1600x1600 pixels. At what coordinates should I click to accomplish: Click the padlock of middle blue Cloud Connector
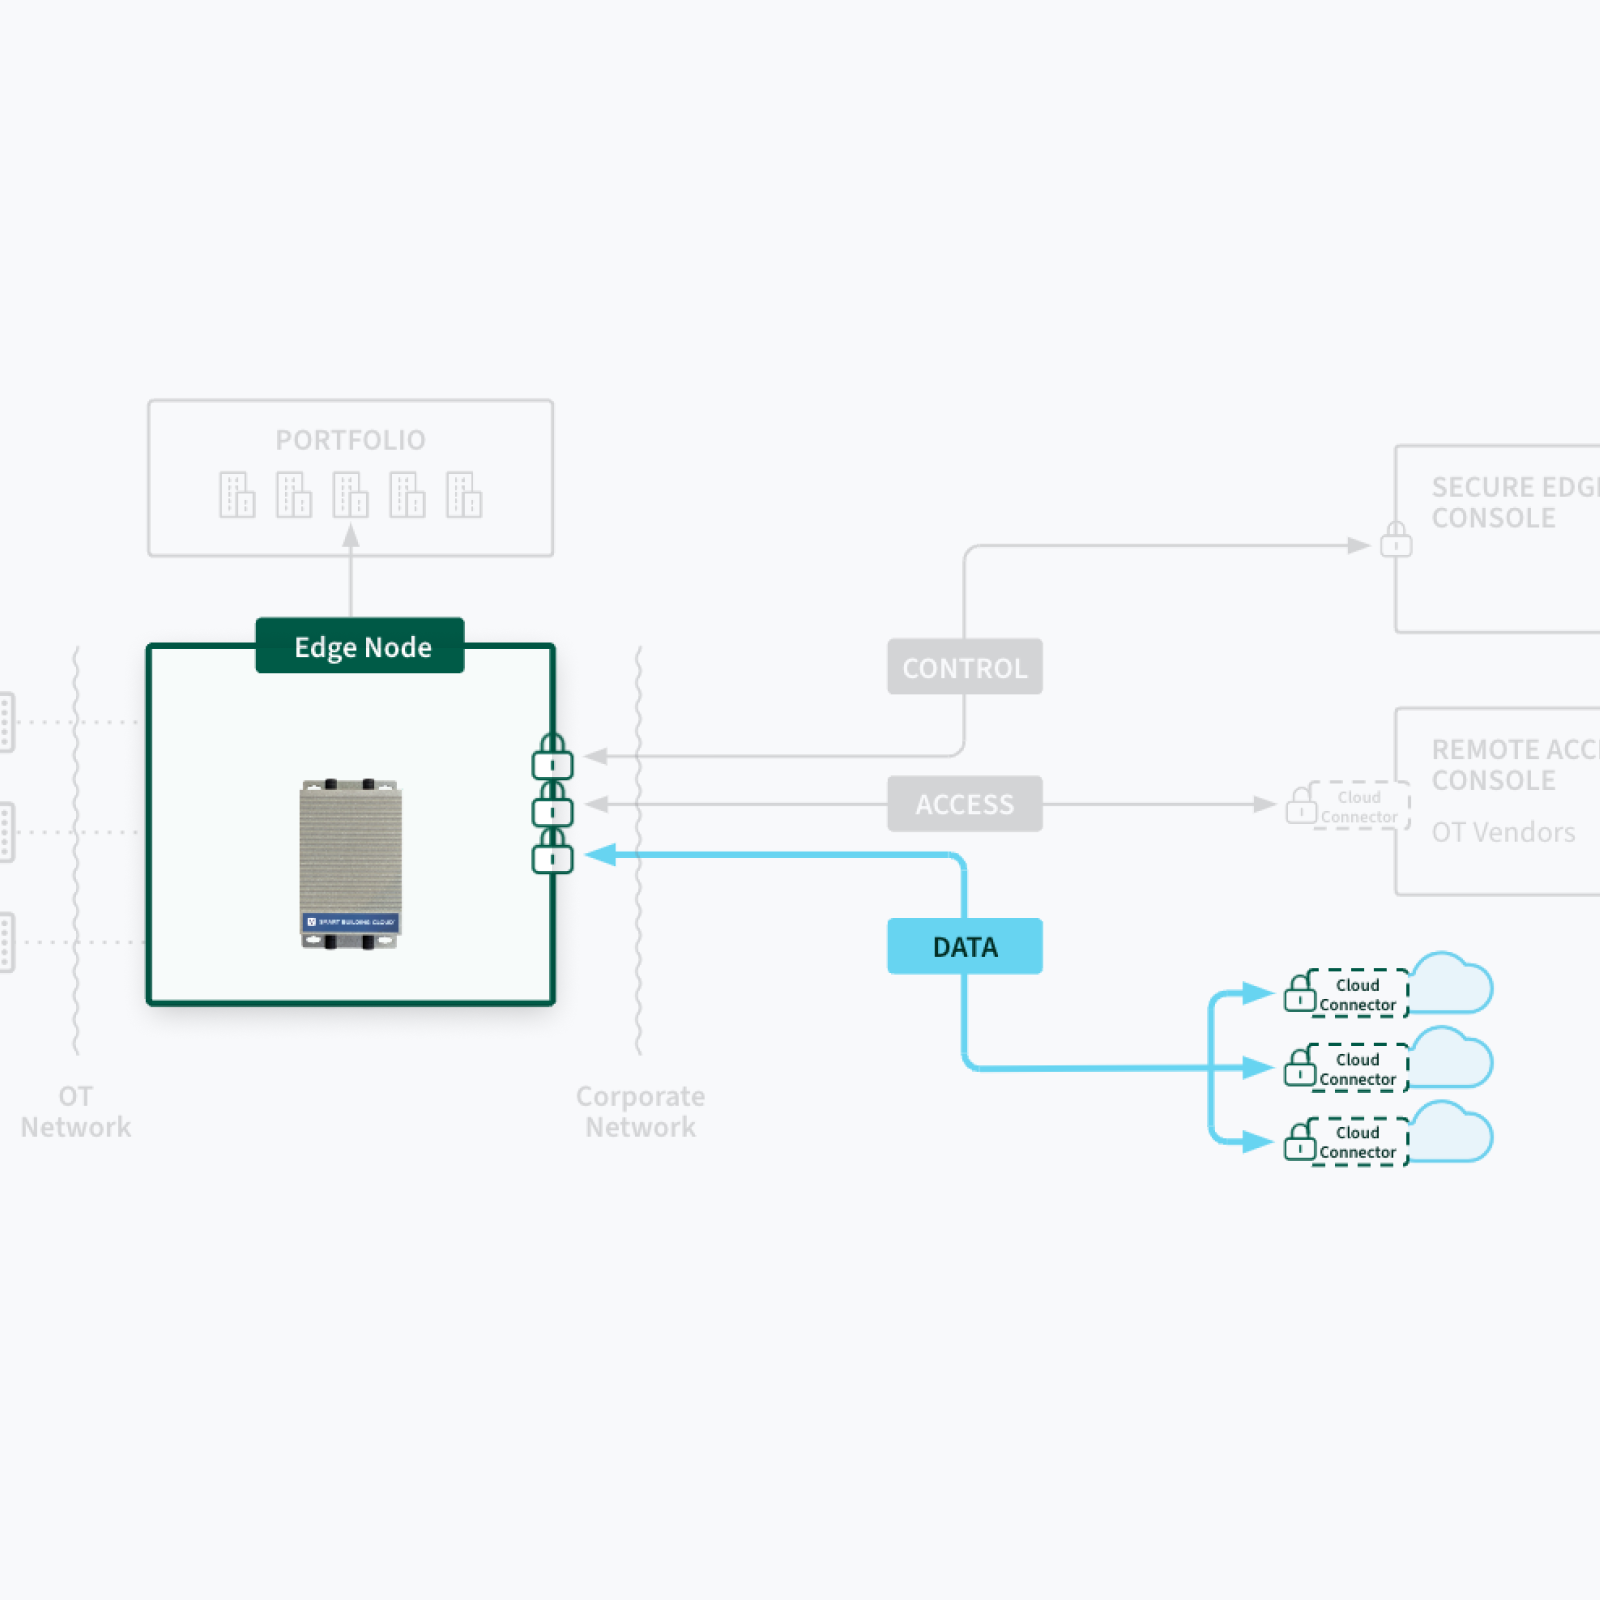[1299, 1067]
